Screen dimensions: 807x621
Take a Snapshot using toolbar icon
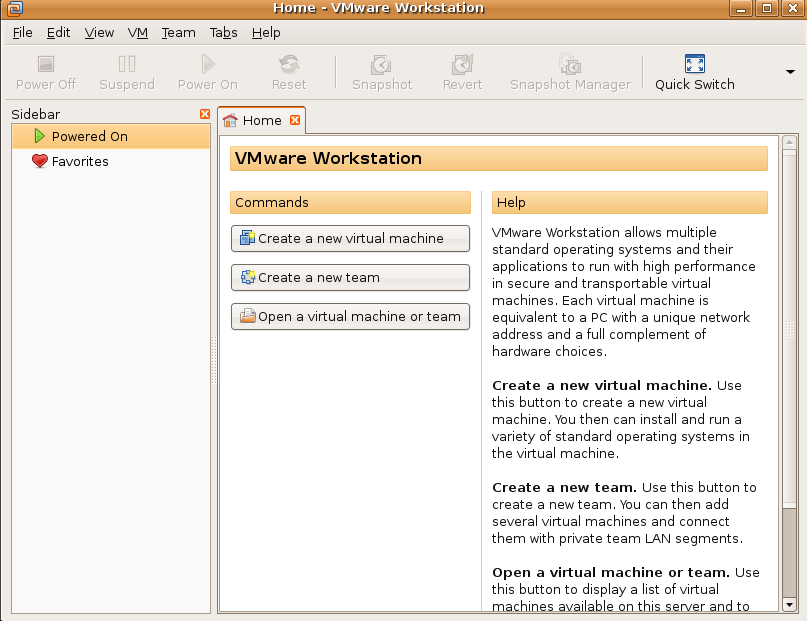point(381,65)
